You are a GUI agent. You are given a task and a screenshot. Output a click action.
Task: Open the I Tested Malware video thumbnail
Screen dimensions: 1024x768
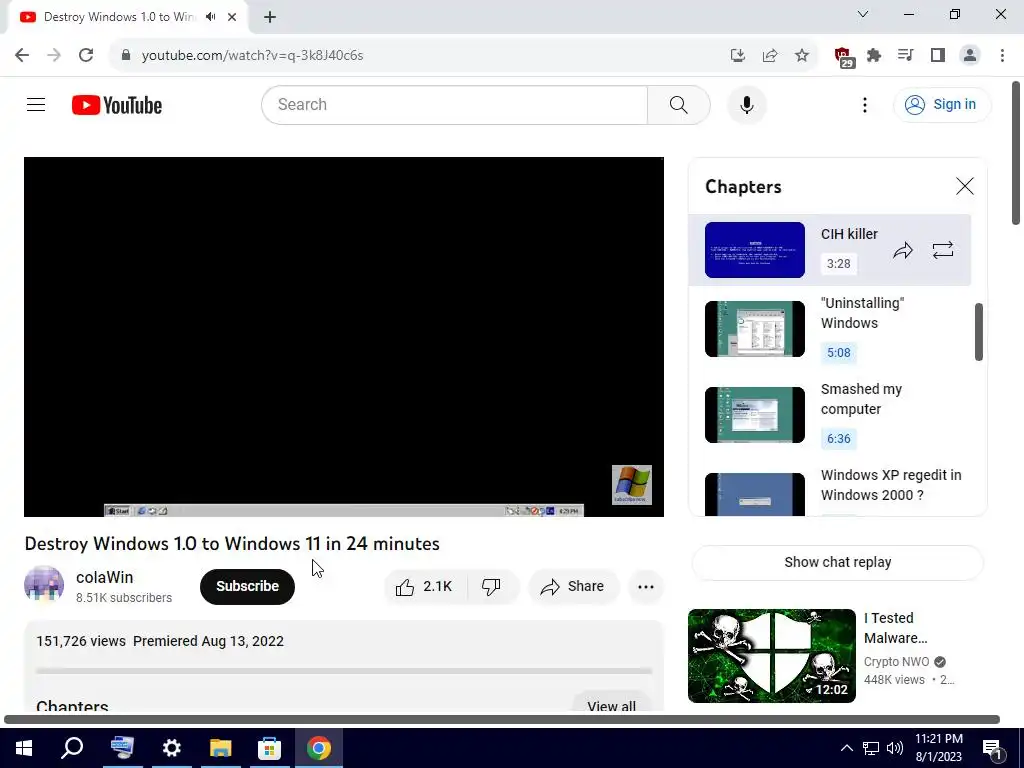(772, 656)
